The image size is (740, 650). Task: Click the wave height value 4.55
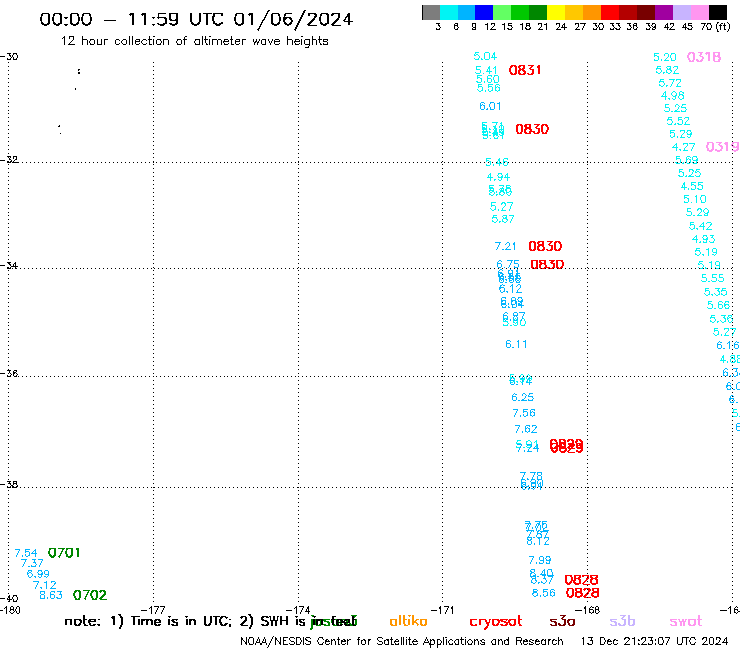(692, 186)
